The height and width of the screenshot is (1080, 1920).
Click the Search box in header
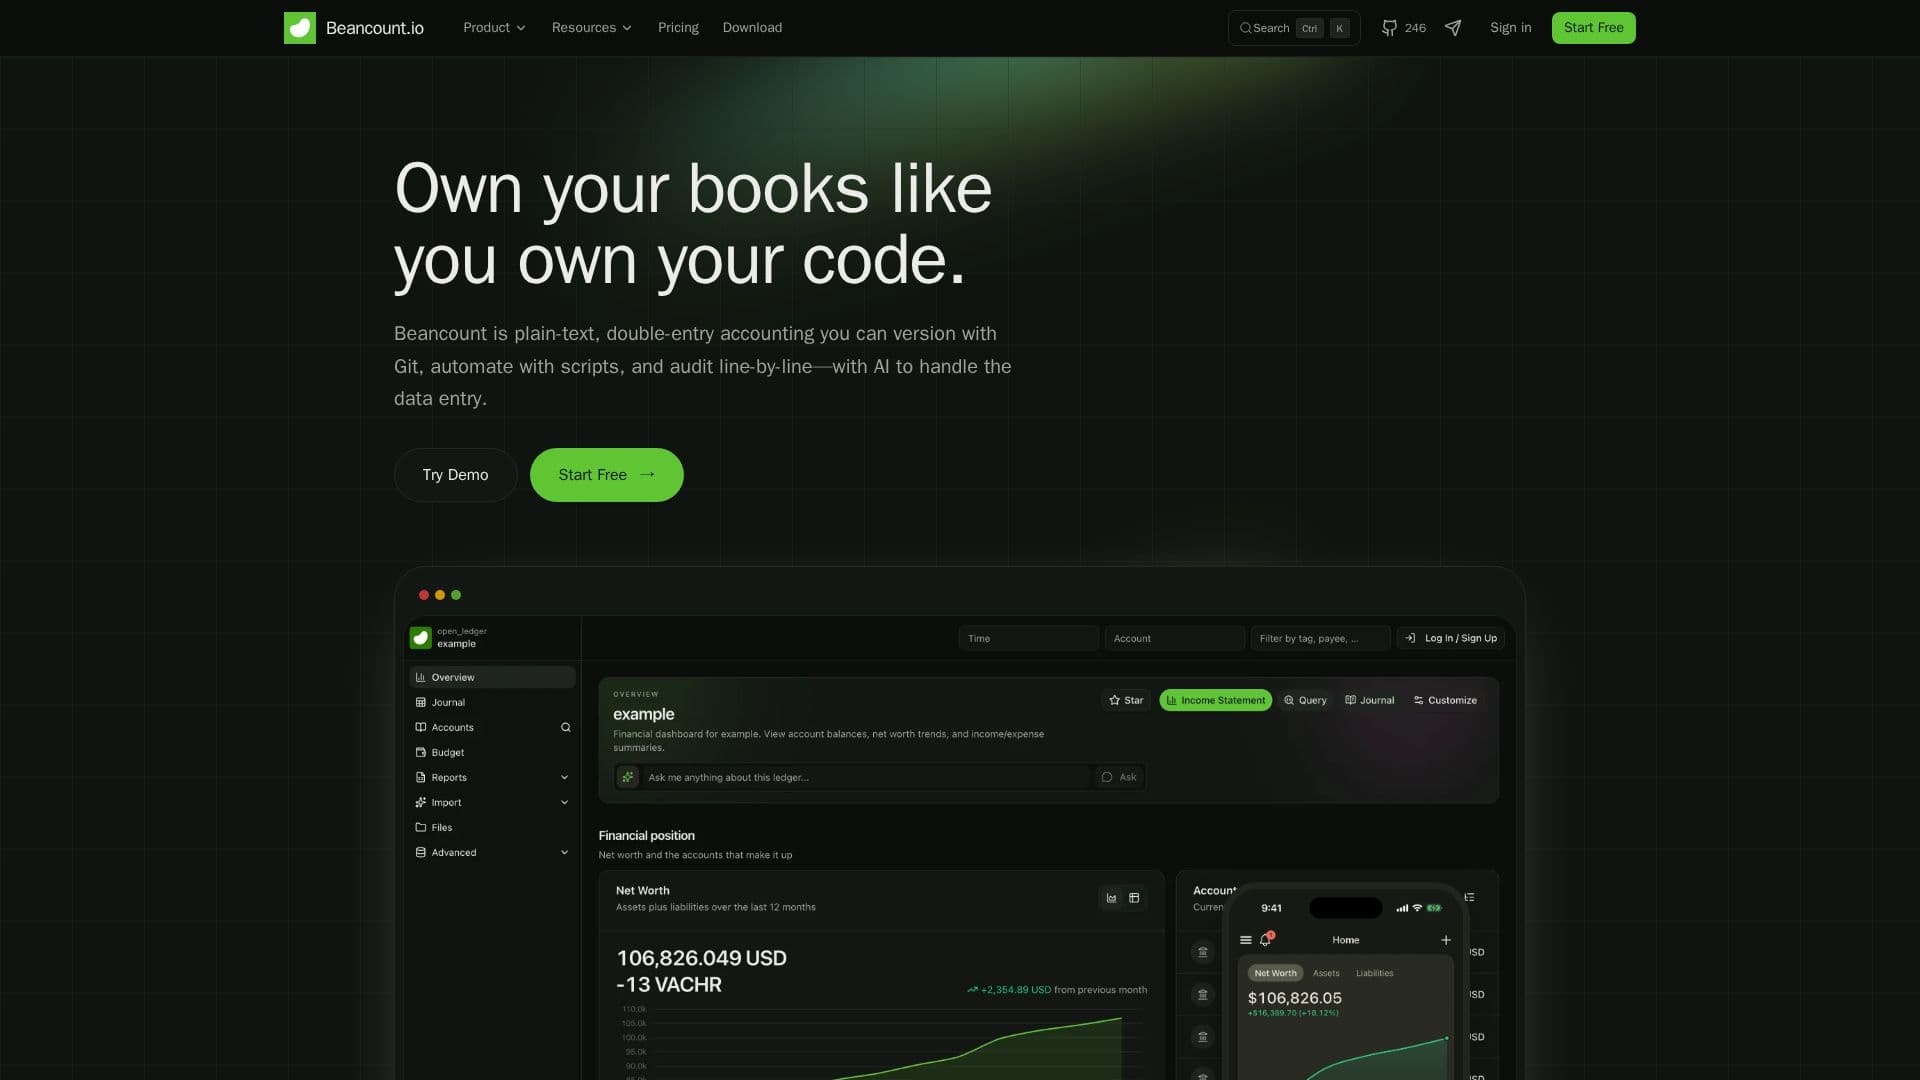pos(1294,28)
